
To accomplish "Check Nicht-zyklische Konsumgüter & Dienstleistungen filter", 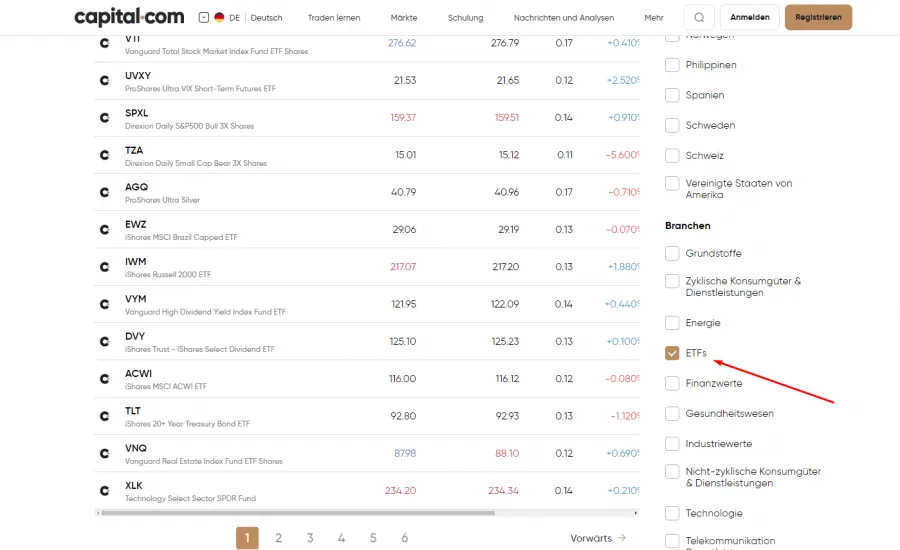I will tap(672, 471).
